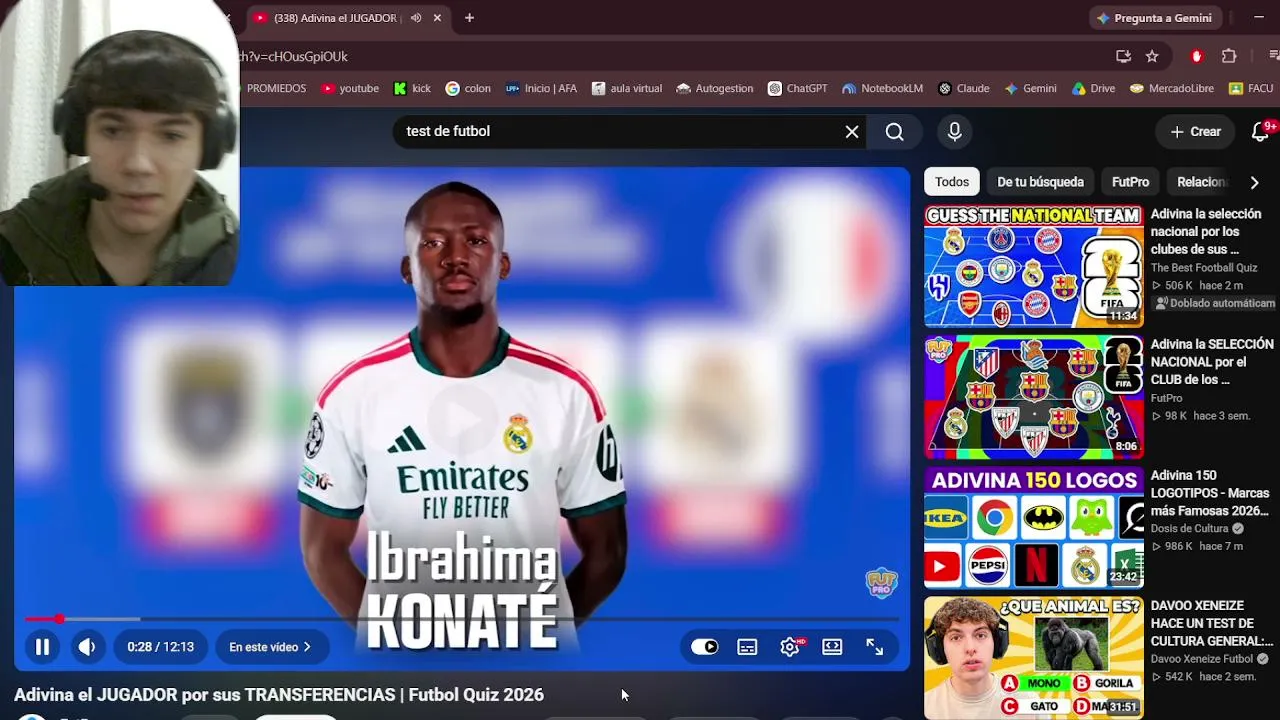Image resolution: width=1280 pixels, height=720 pixels.
Task: Open the red extension icon
Action: 1197,57
